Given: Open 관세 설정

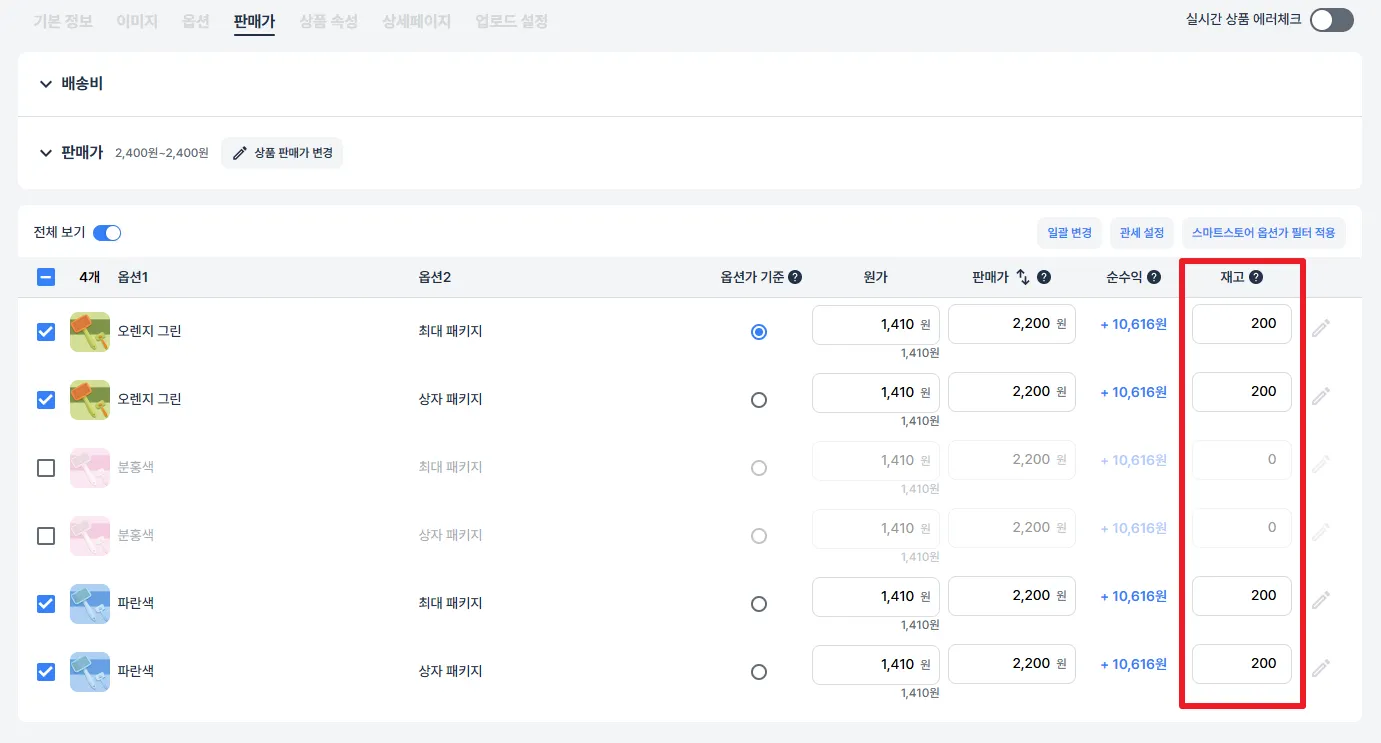Looking at the screenshot, I should coord(1142,233).
